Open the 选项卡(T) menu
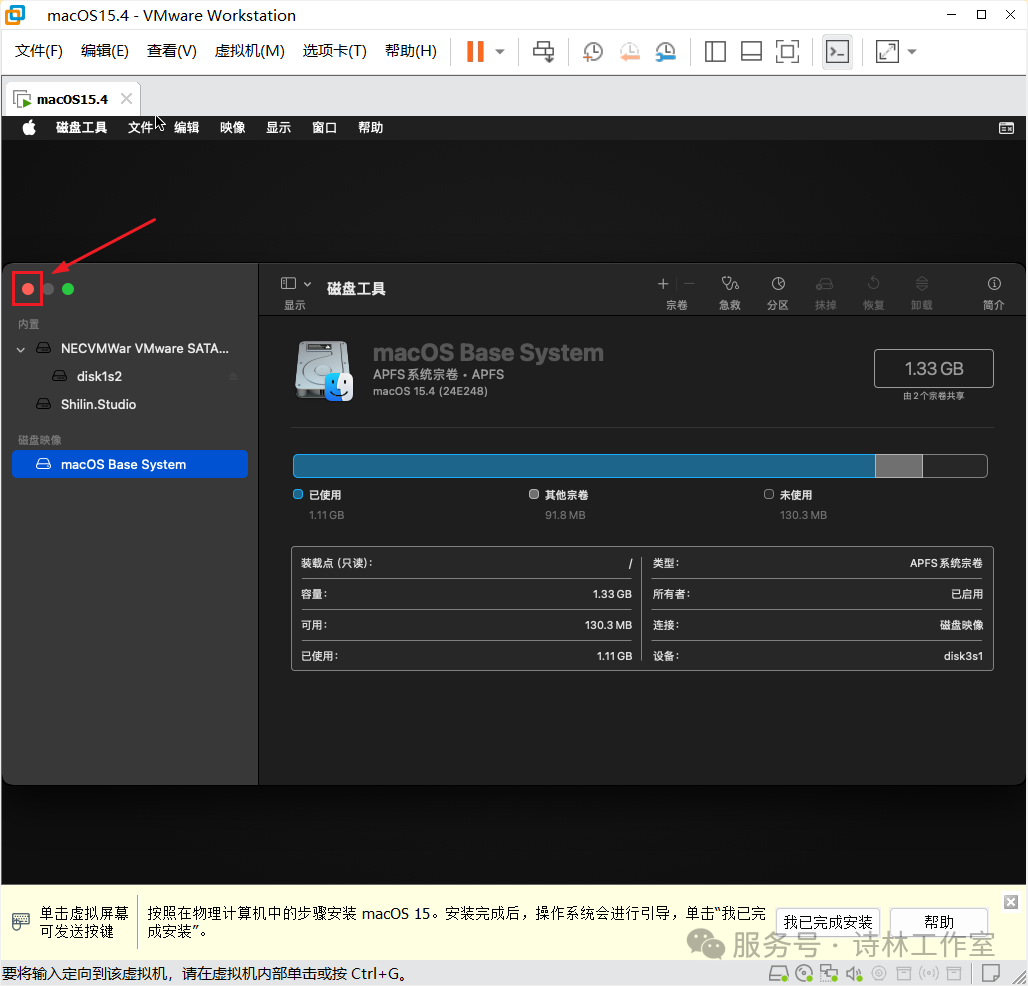 pos(334,50)
